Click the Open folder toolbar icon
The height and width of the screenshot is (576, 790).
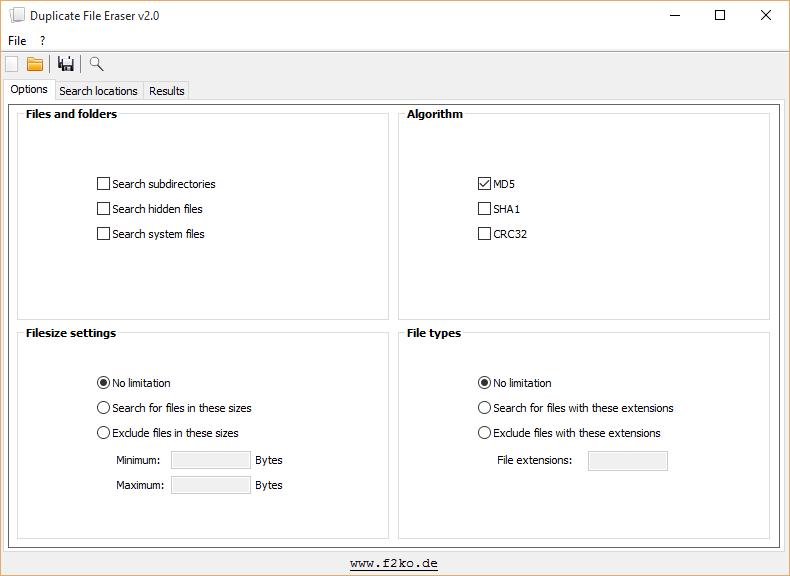(x=35, y=64)
